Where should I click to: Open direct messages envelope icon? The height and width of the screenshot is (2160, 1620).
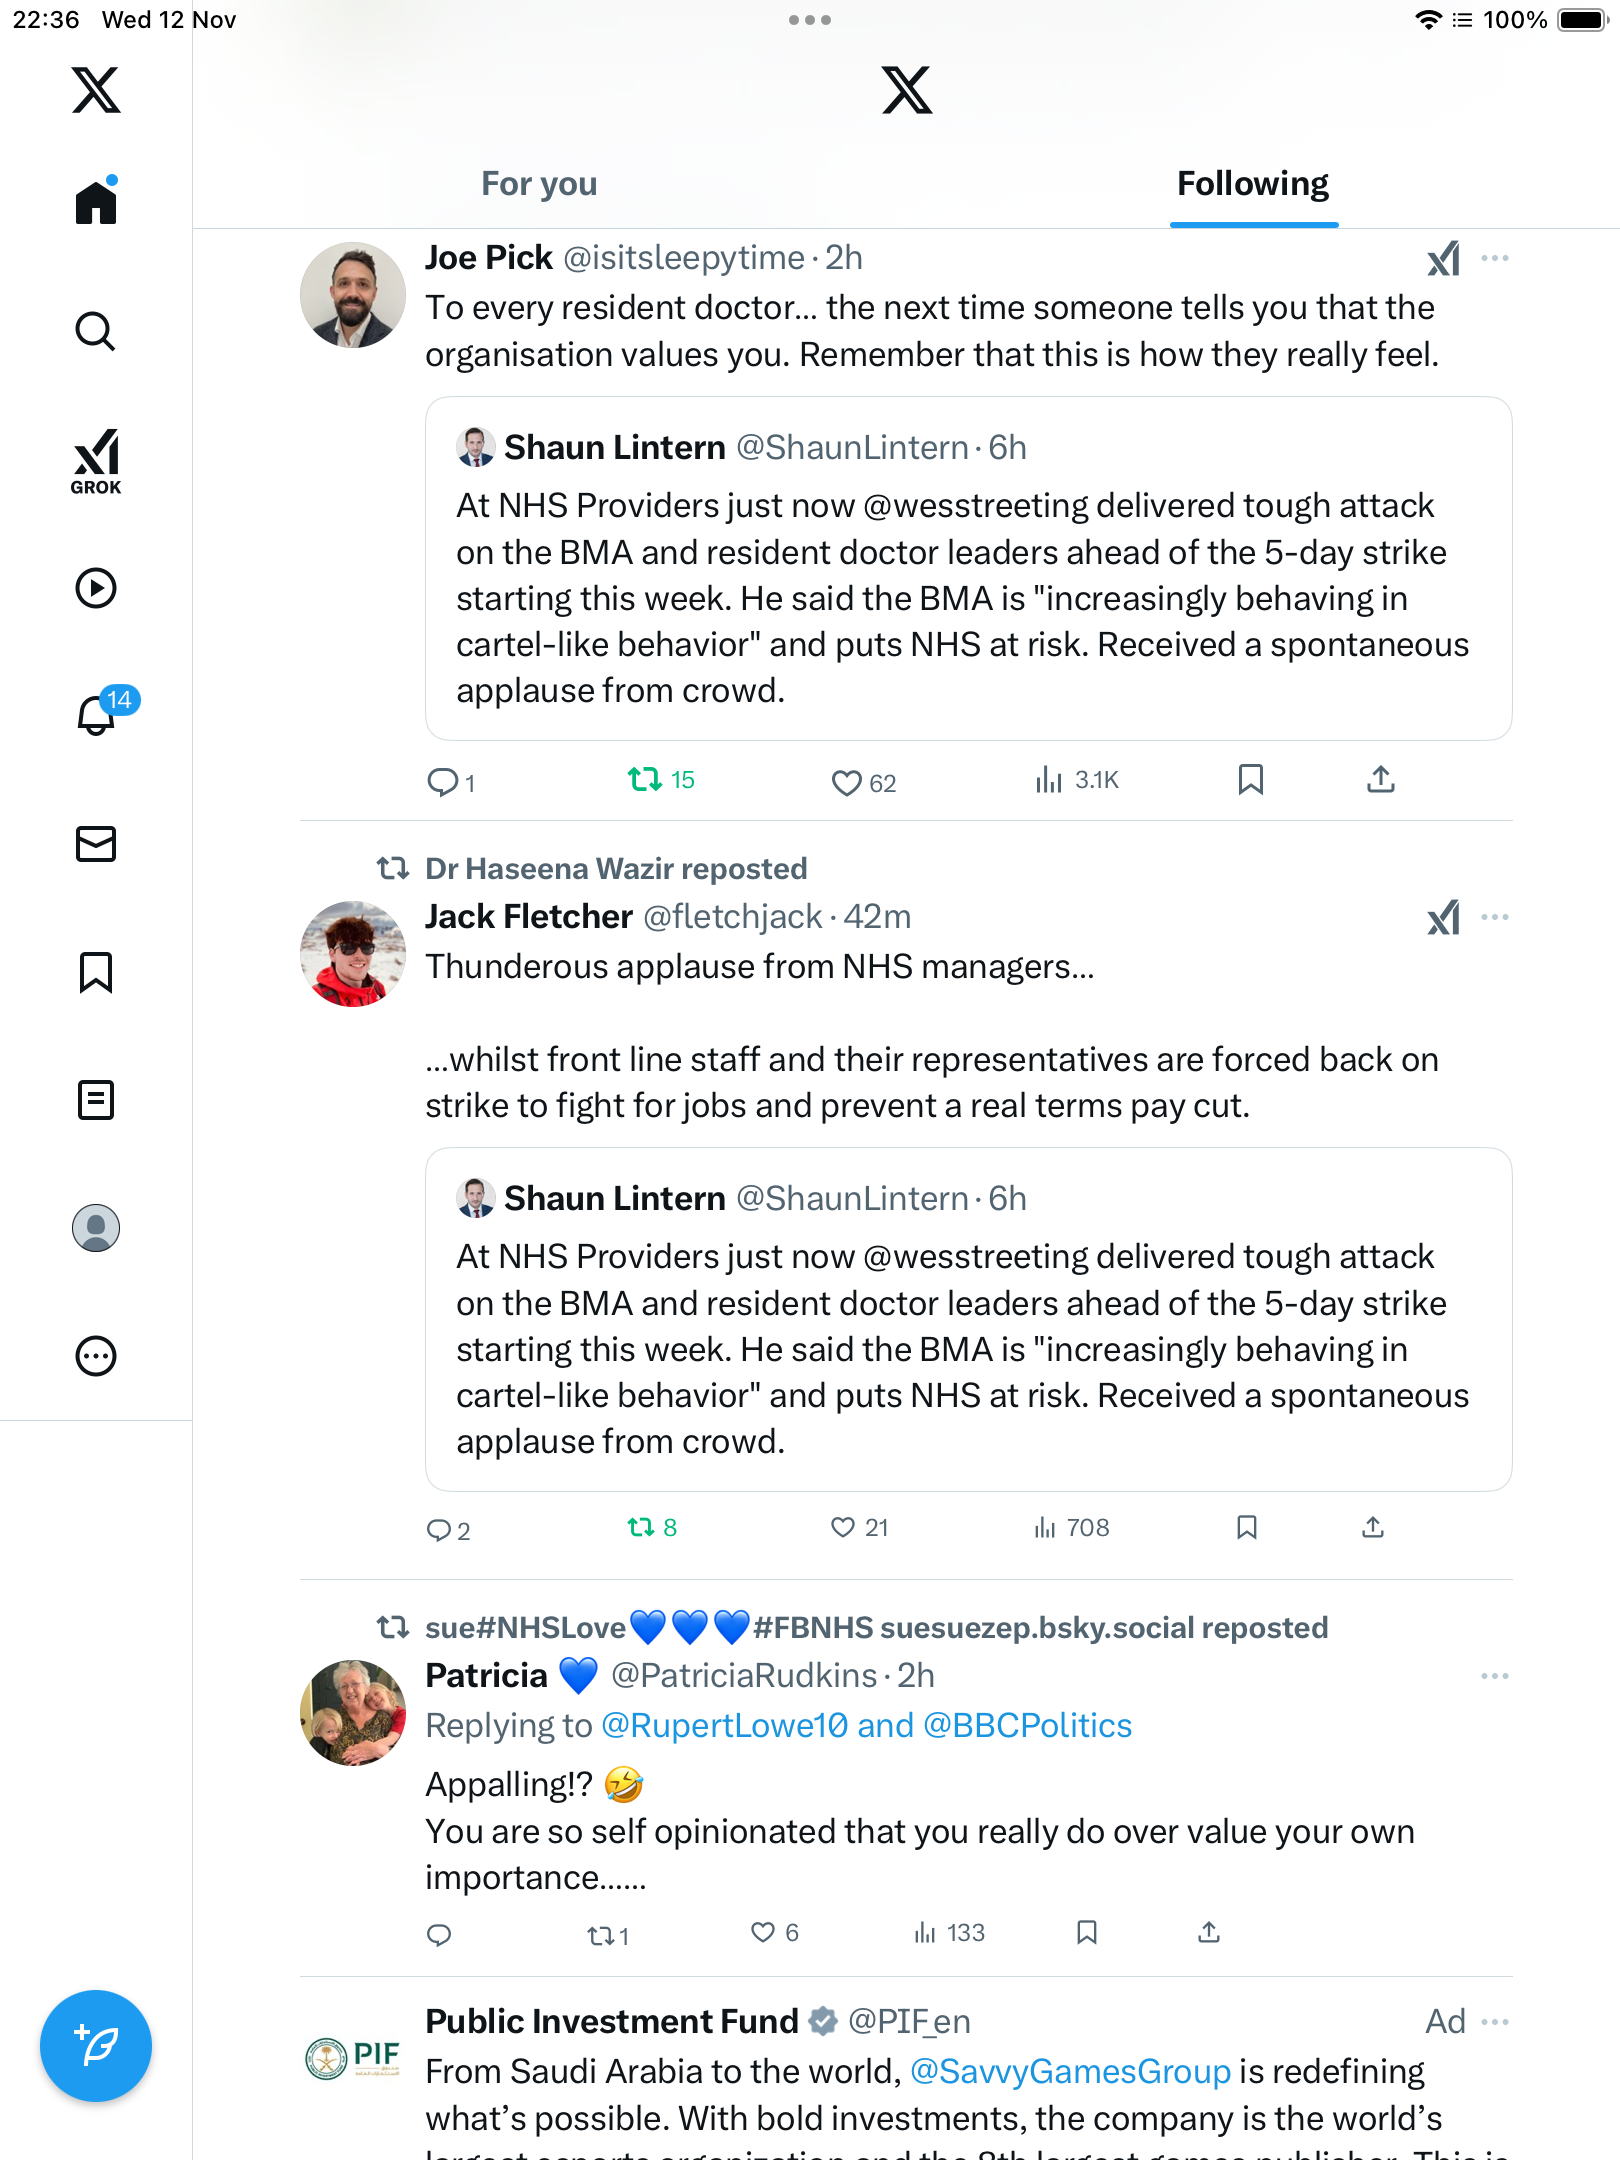(96, 844)
